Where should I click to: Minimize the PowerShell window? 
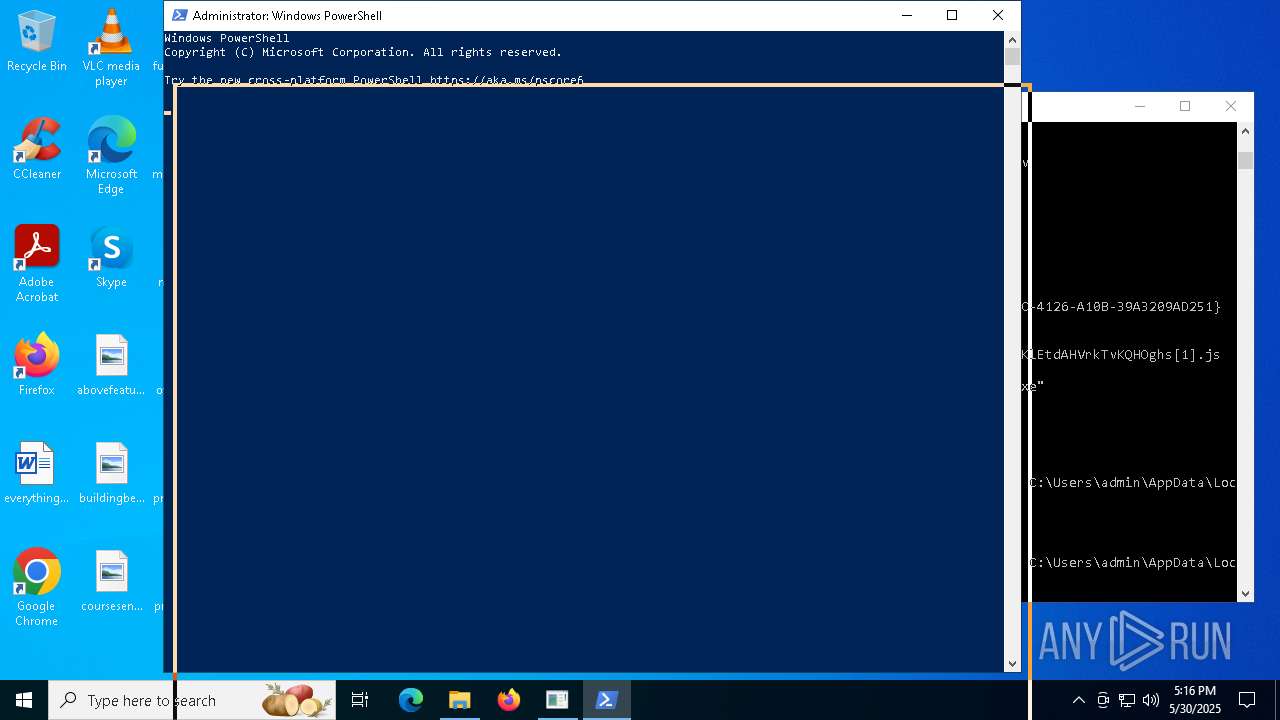pos(907,15)
